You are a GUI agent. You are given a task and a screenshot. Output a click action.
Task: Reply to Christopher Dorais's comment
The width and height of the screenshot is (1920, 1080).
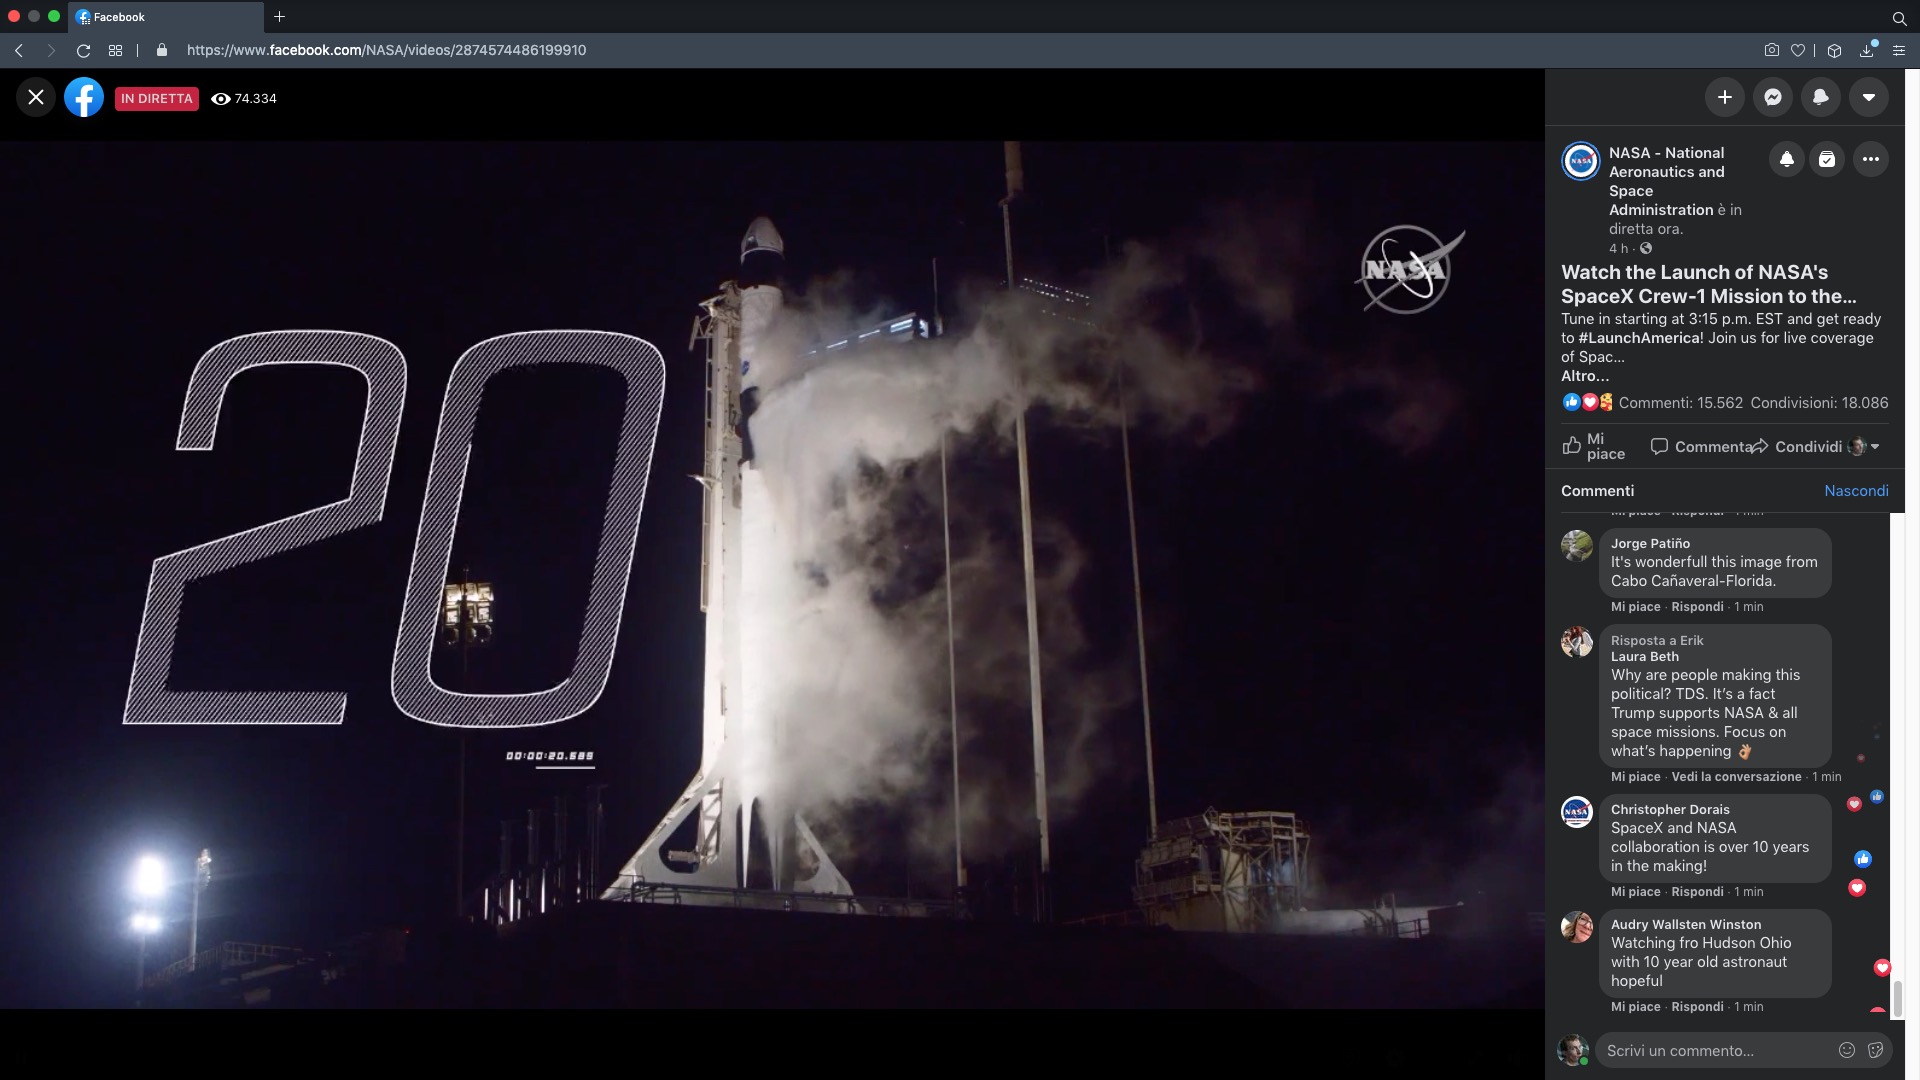(x=1697, y=892)
